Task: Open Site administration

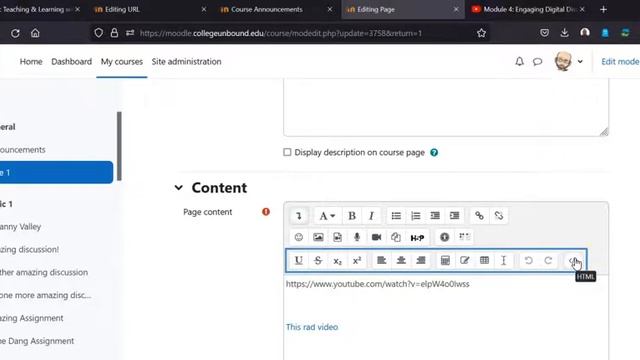Action: pyautogui.click(x=187, y=62)
